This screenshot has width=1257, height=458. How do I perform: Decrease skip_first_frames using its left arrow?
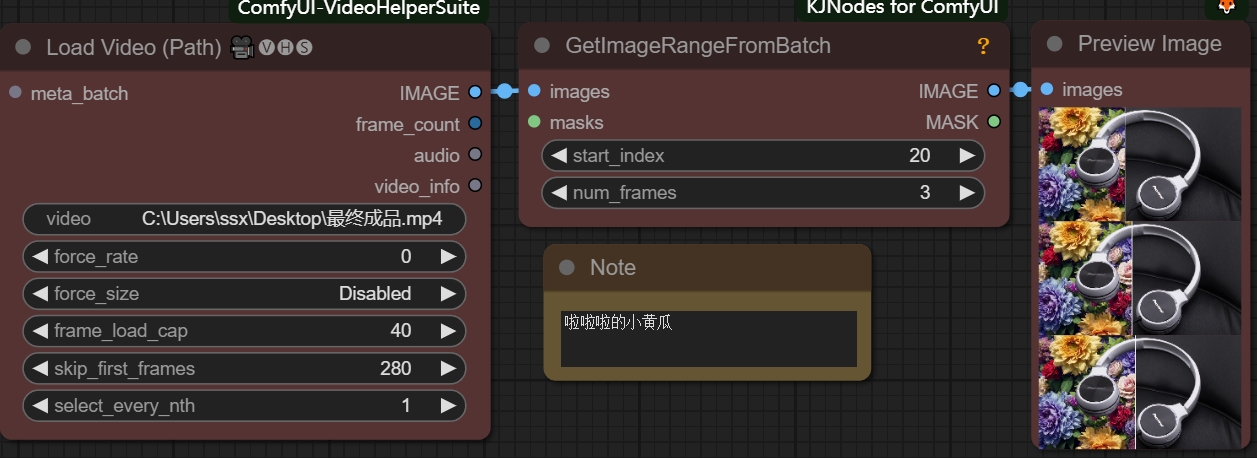pyautogui.click(x=40, y=369)
